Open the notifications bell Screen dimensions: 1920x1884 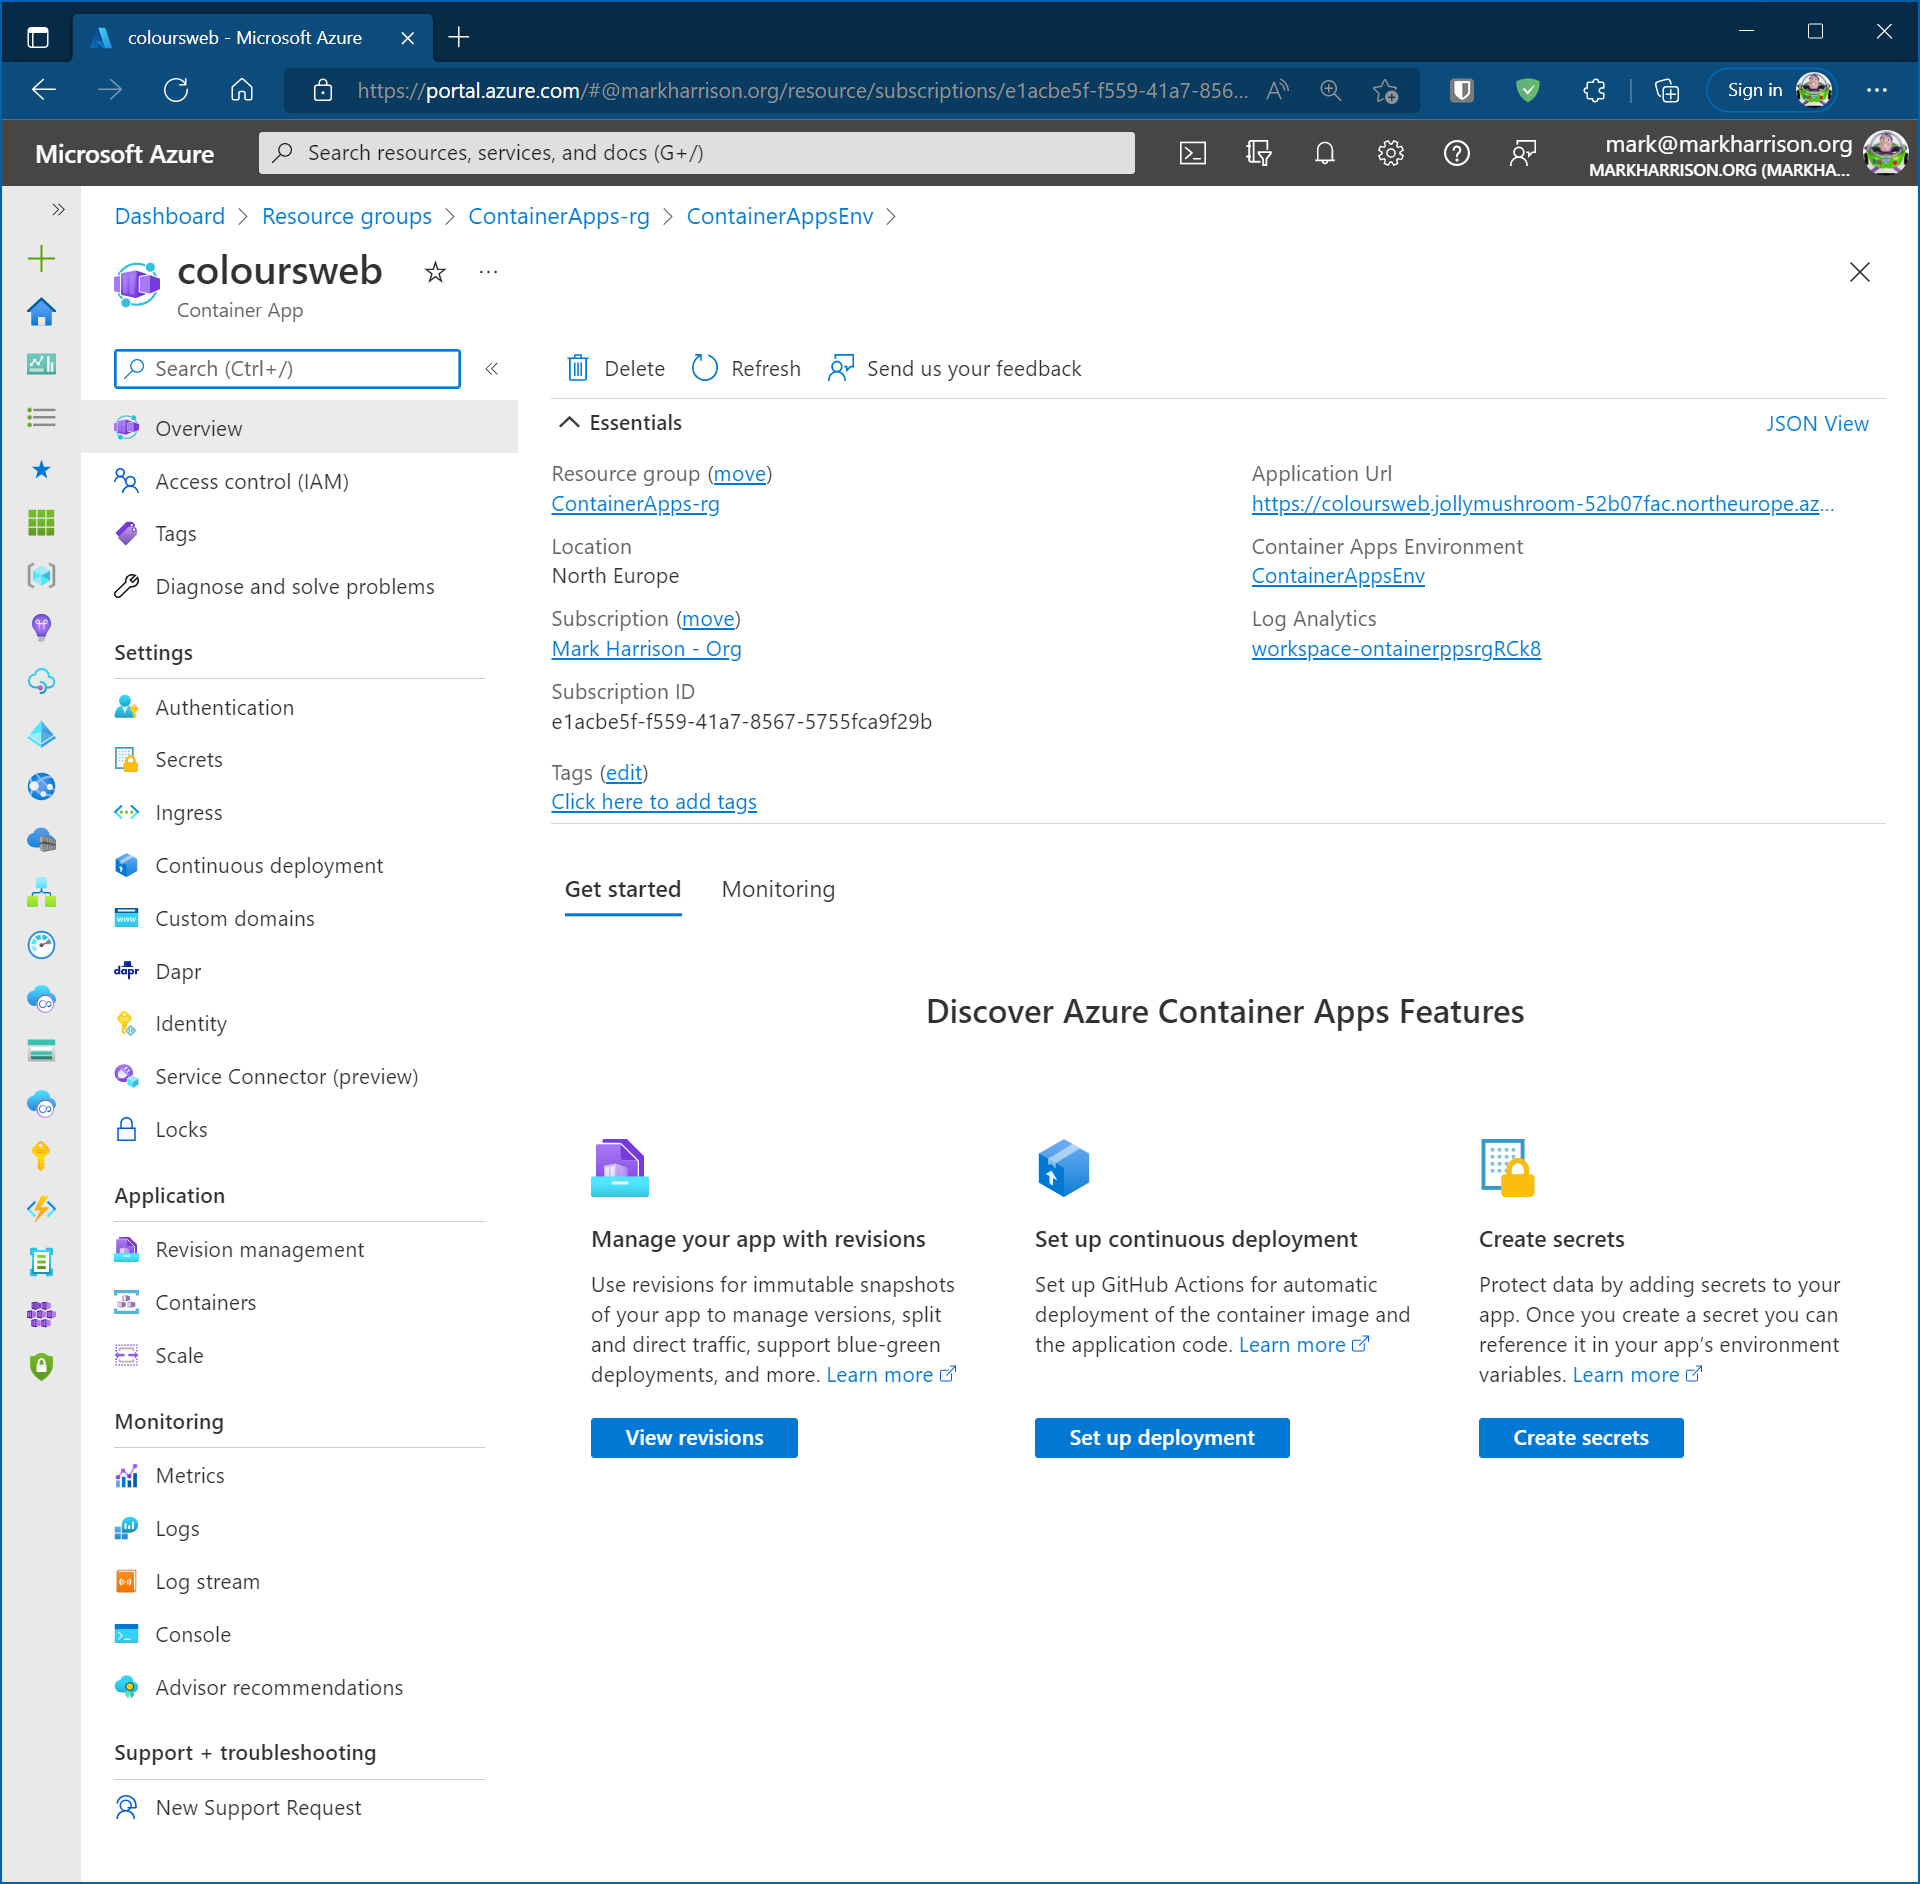[x=1324, y=153]
